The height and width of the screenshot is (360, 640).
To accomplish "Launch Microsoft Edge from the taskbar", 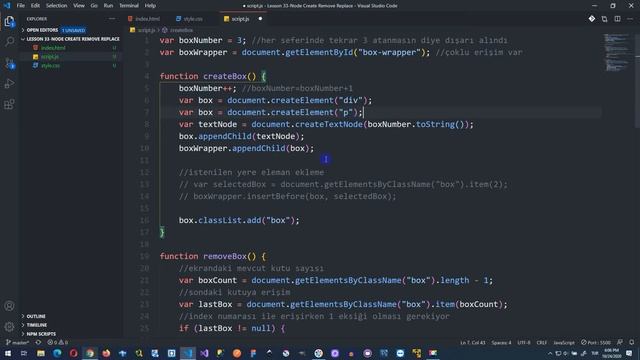I will point(57,353).
